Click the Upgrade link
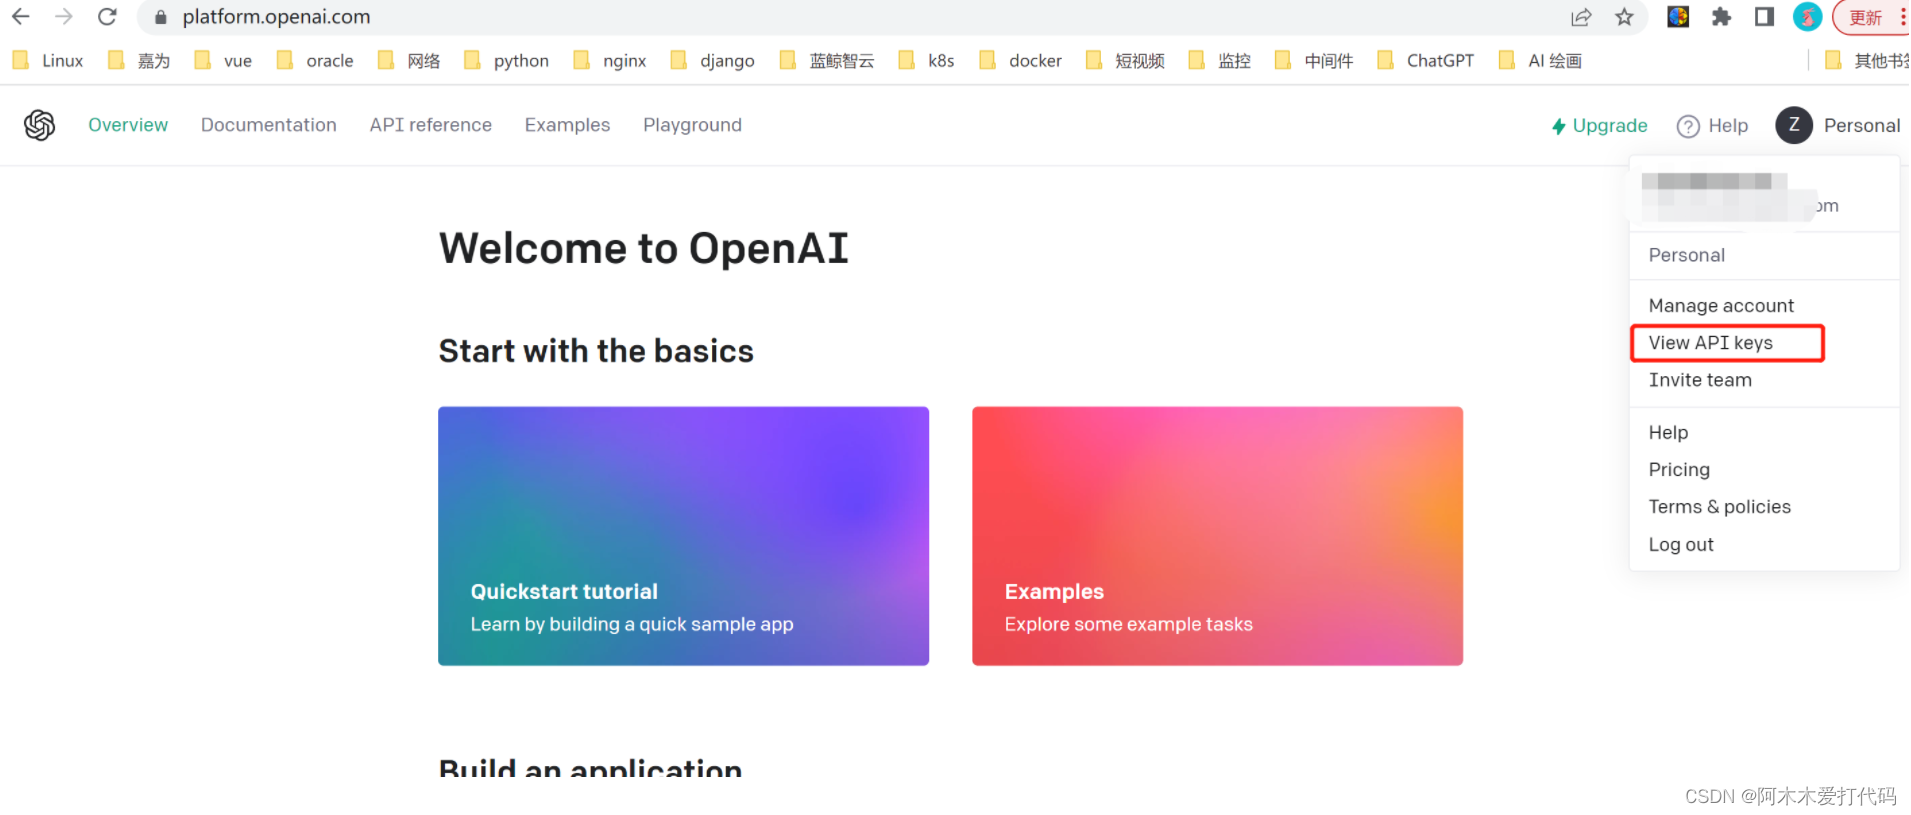This screenshot has height=815, width=1911. click(1600, 126)
